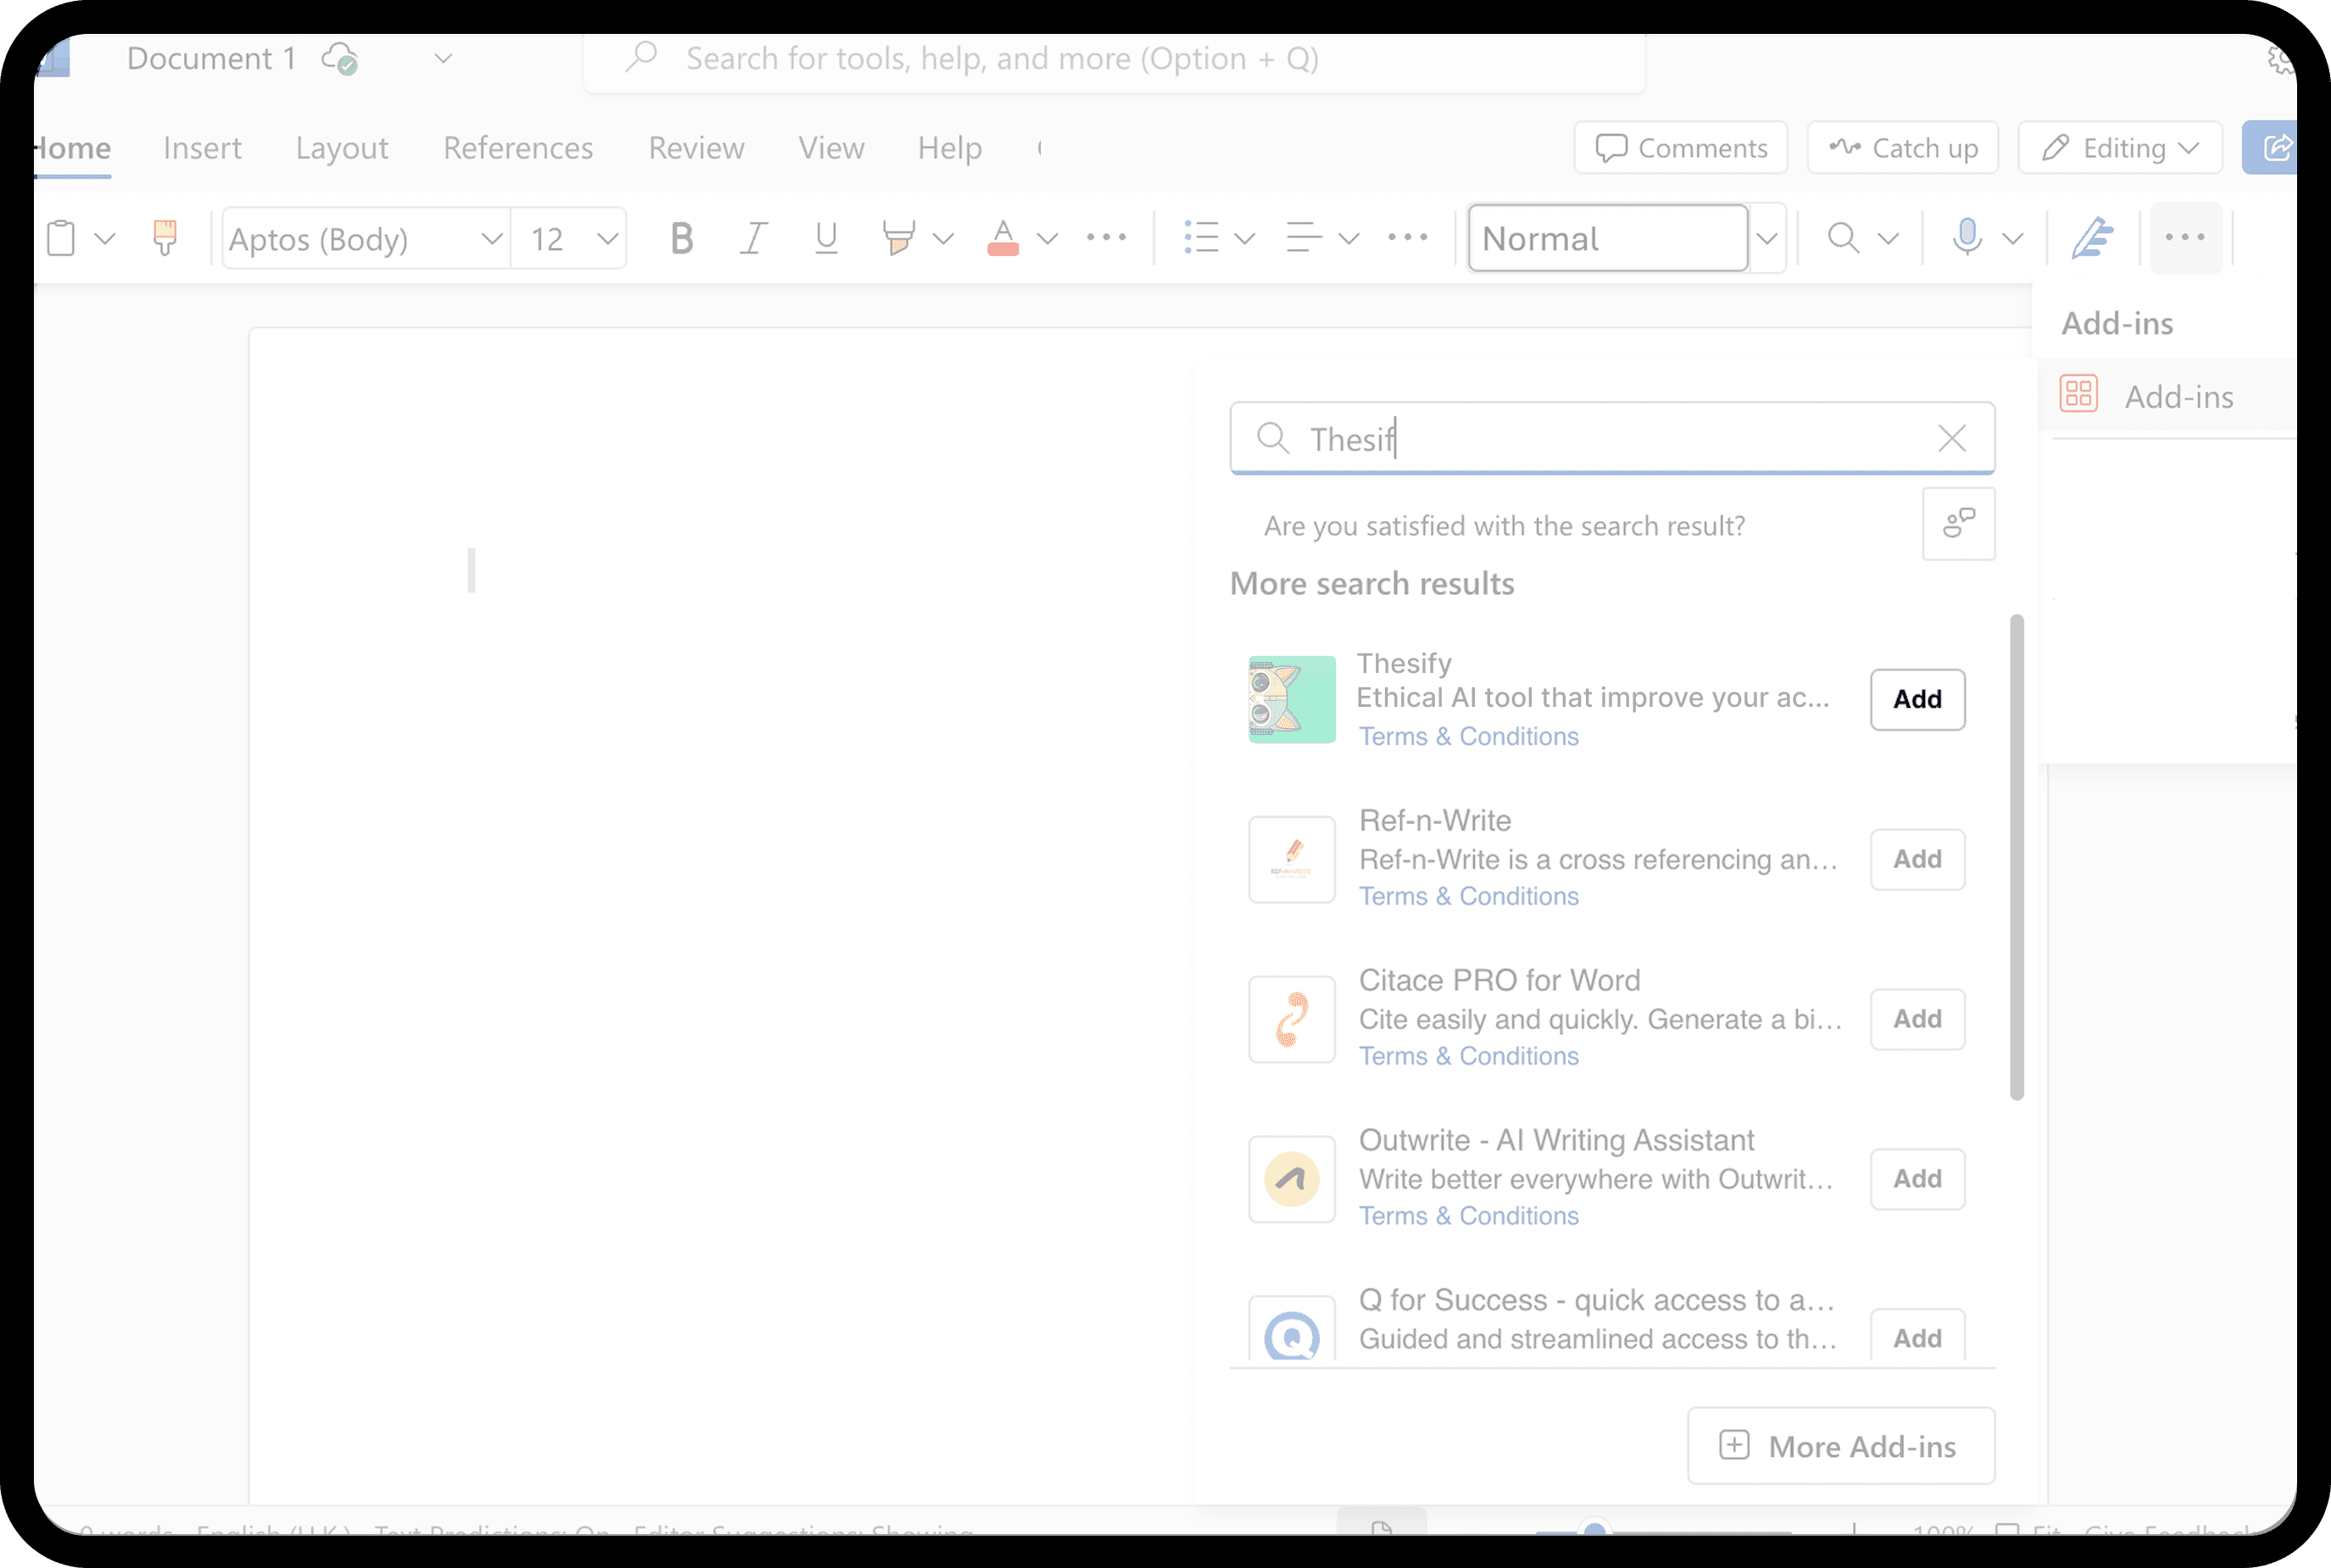Show more paragraph options ellipsis
The height and width of the screenshot is (1568, 2331).
click(1408, 238)
